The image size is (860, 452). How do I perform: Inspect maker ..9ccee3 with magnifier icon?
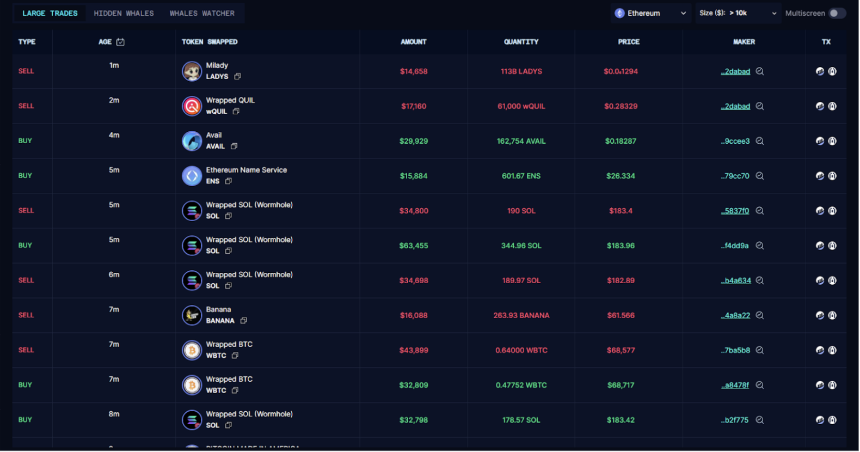tap(760, 141)
